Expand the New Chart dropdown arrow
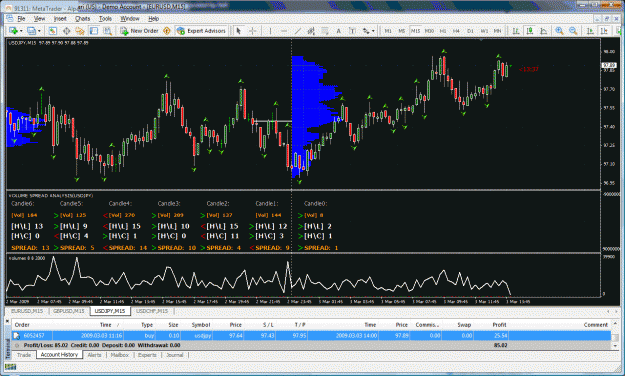Screen dimensions: 625x376 pyautogui.click(x=20, y=31)
